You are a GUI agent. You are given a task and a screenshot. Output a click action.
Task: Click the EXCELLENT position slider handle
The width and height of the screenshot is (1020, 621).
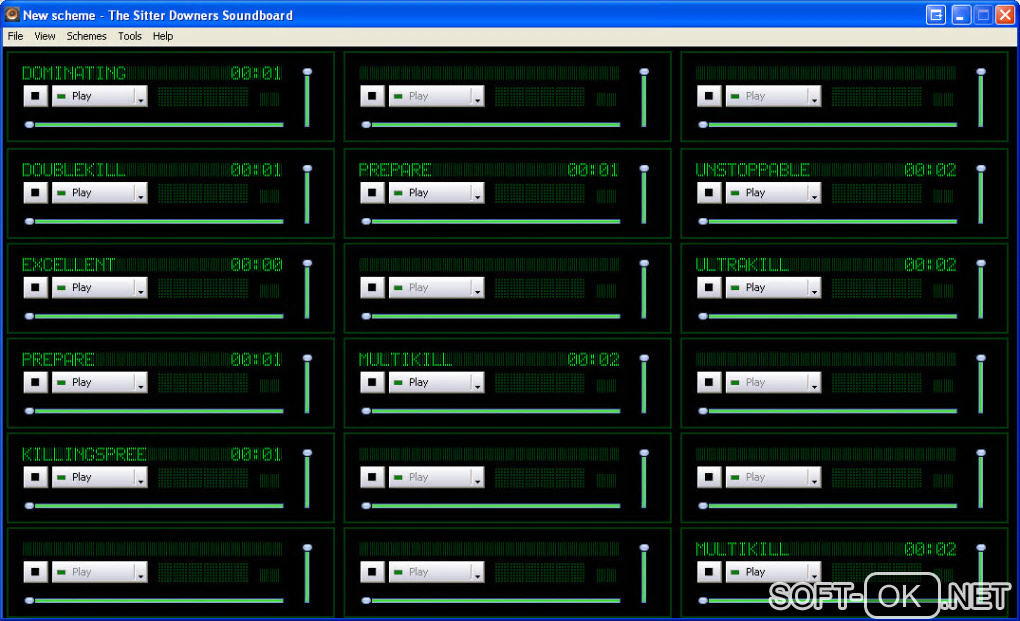click(29, 316)
